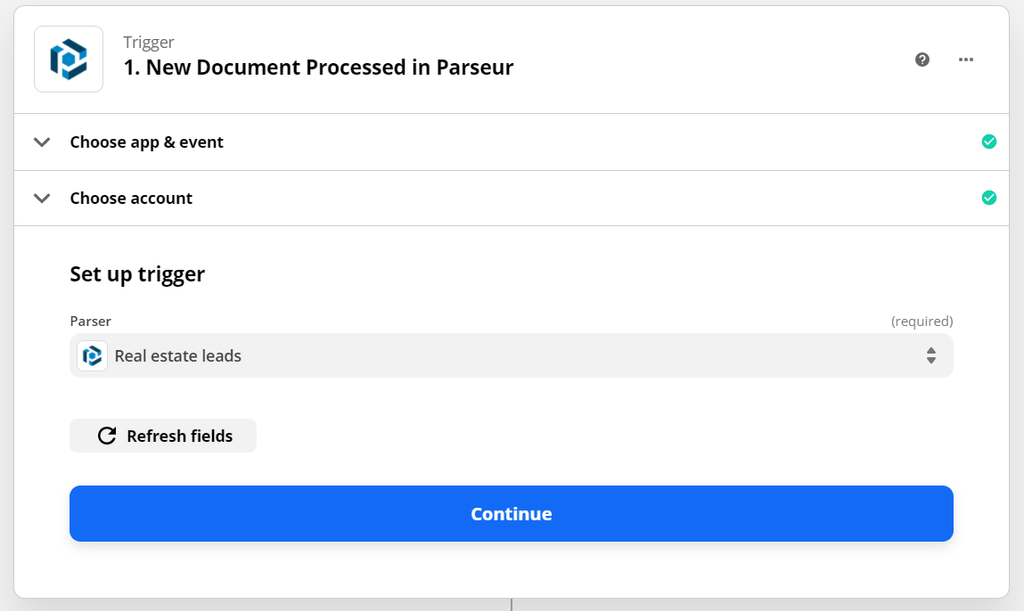
Task: Click the Trigger label text
Action: point(148,42)
